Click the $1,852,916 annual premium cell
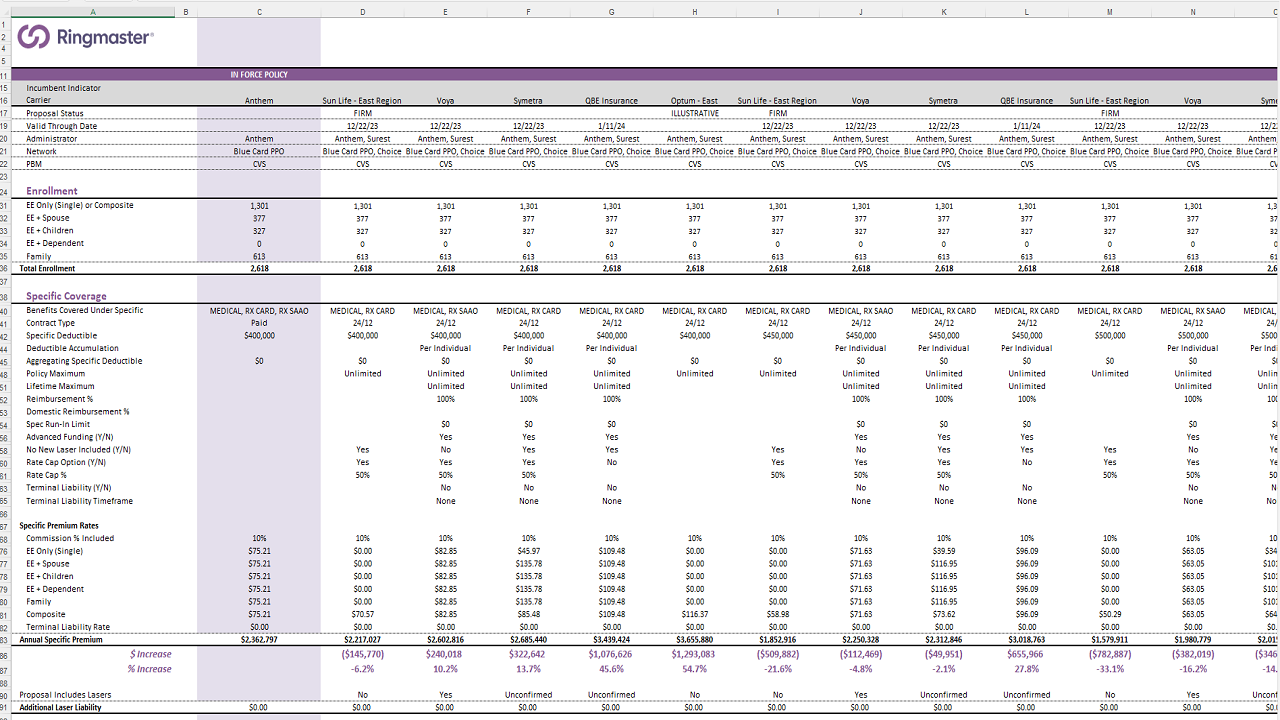 point(778,639)
